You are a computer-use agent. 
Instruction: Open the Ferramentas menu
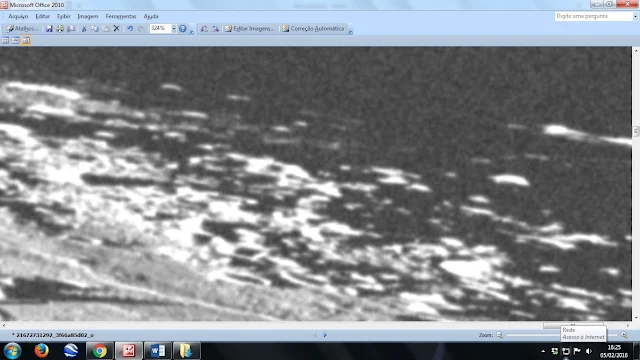coord(121,16)
